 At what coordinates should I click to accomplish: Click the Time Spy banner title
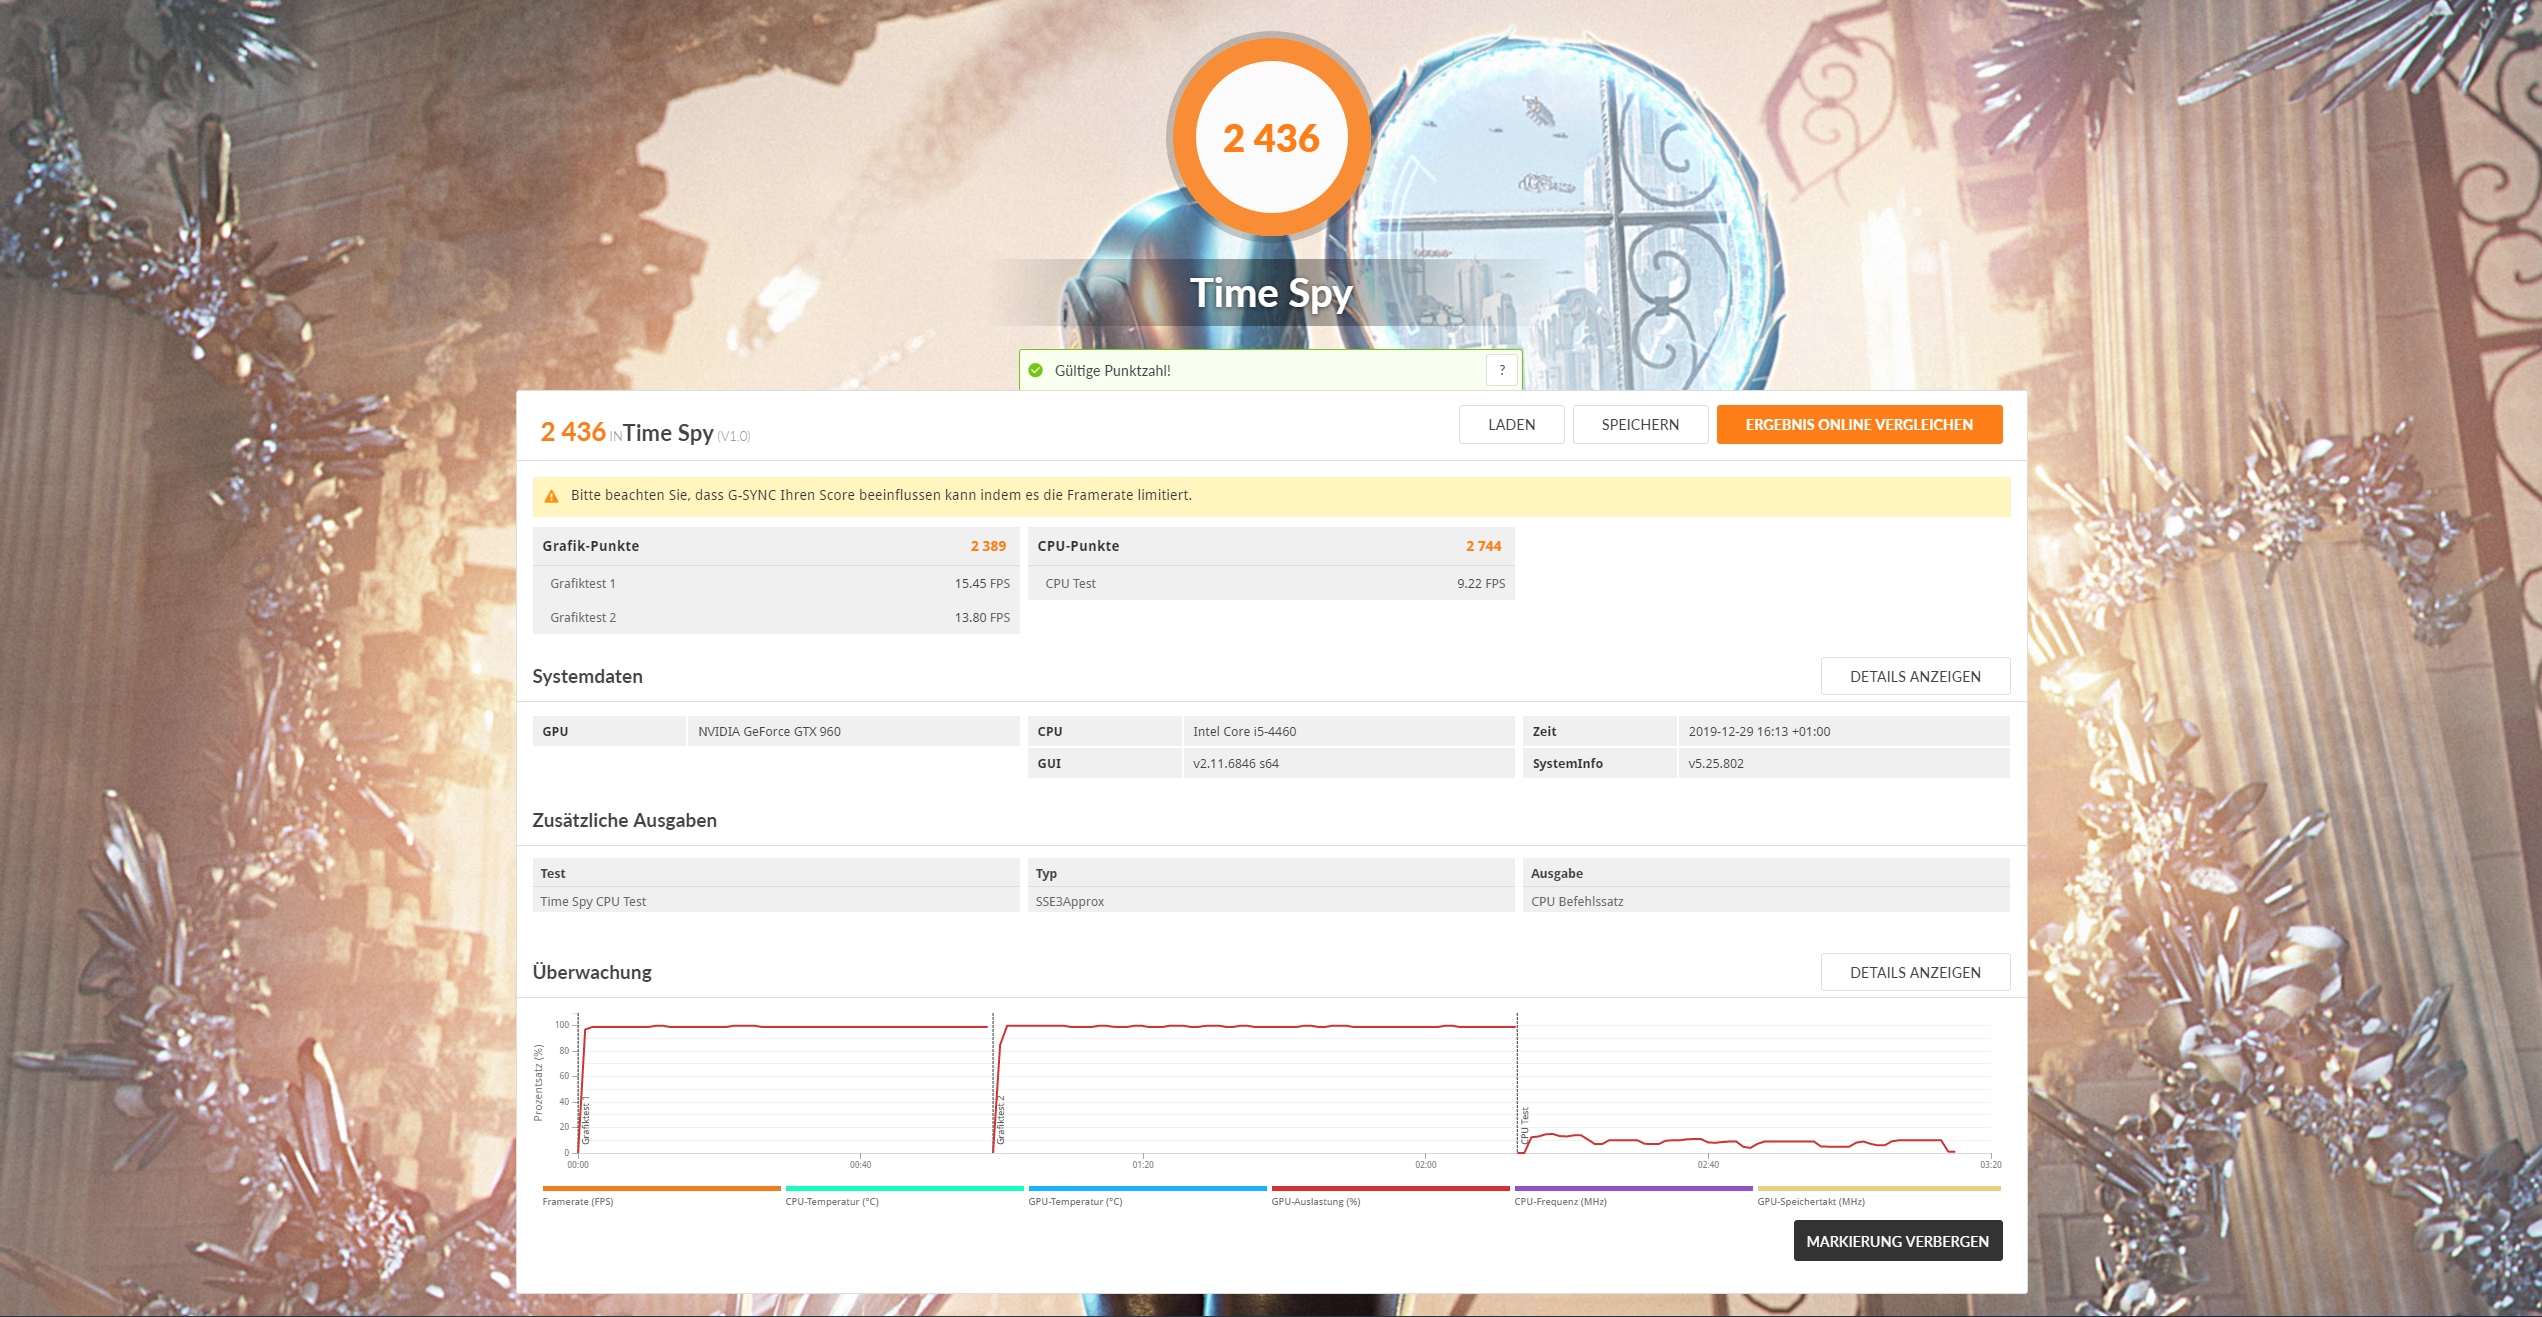click(1271, 293)
